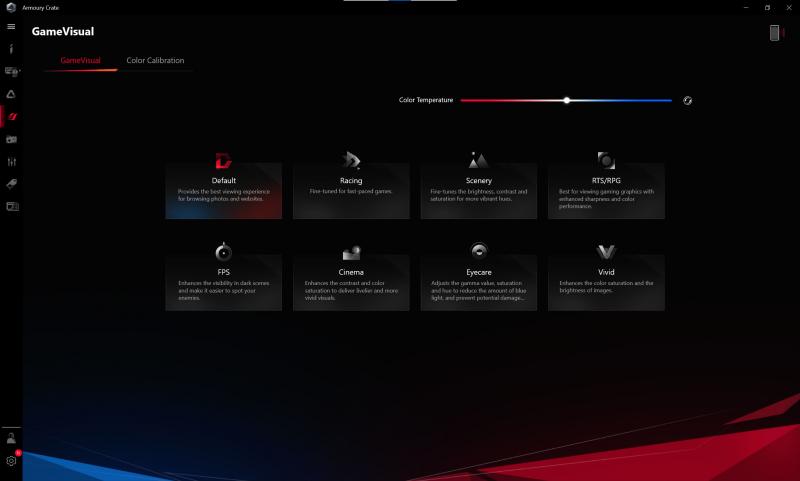The image size is (800, 481).
Task: Go to Home via the sidebar icon
Action: tap(11, 48)
